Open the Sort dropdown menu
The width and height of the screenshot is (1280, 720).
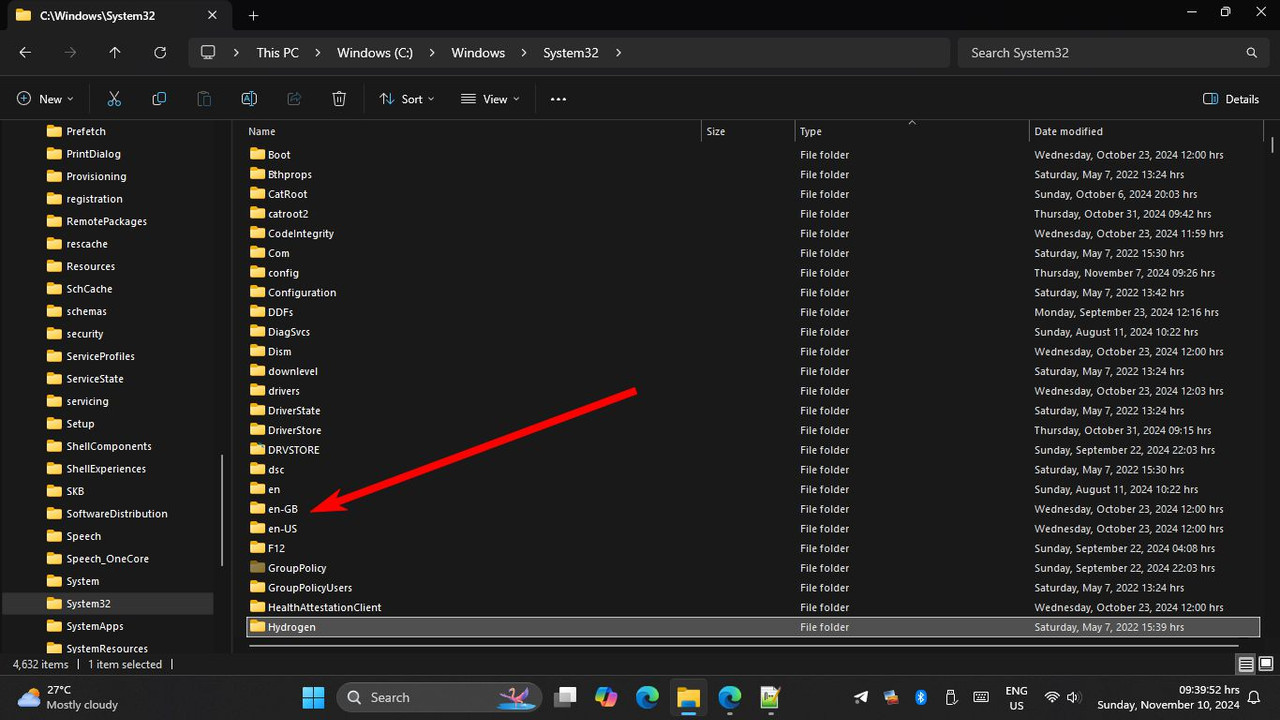(x=407, y=99)
